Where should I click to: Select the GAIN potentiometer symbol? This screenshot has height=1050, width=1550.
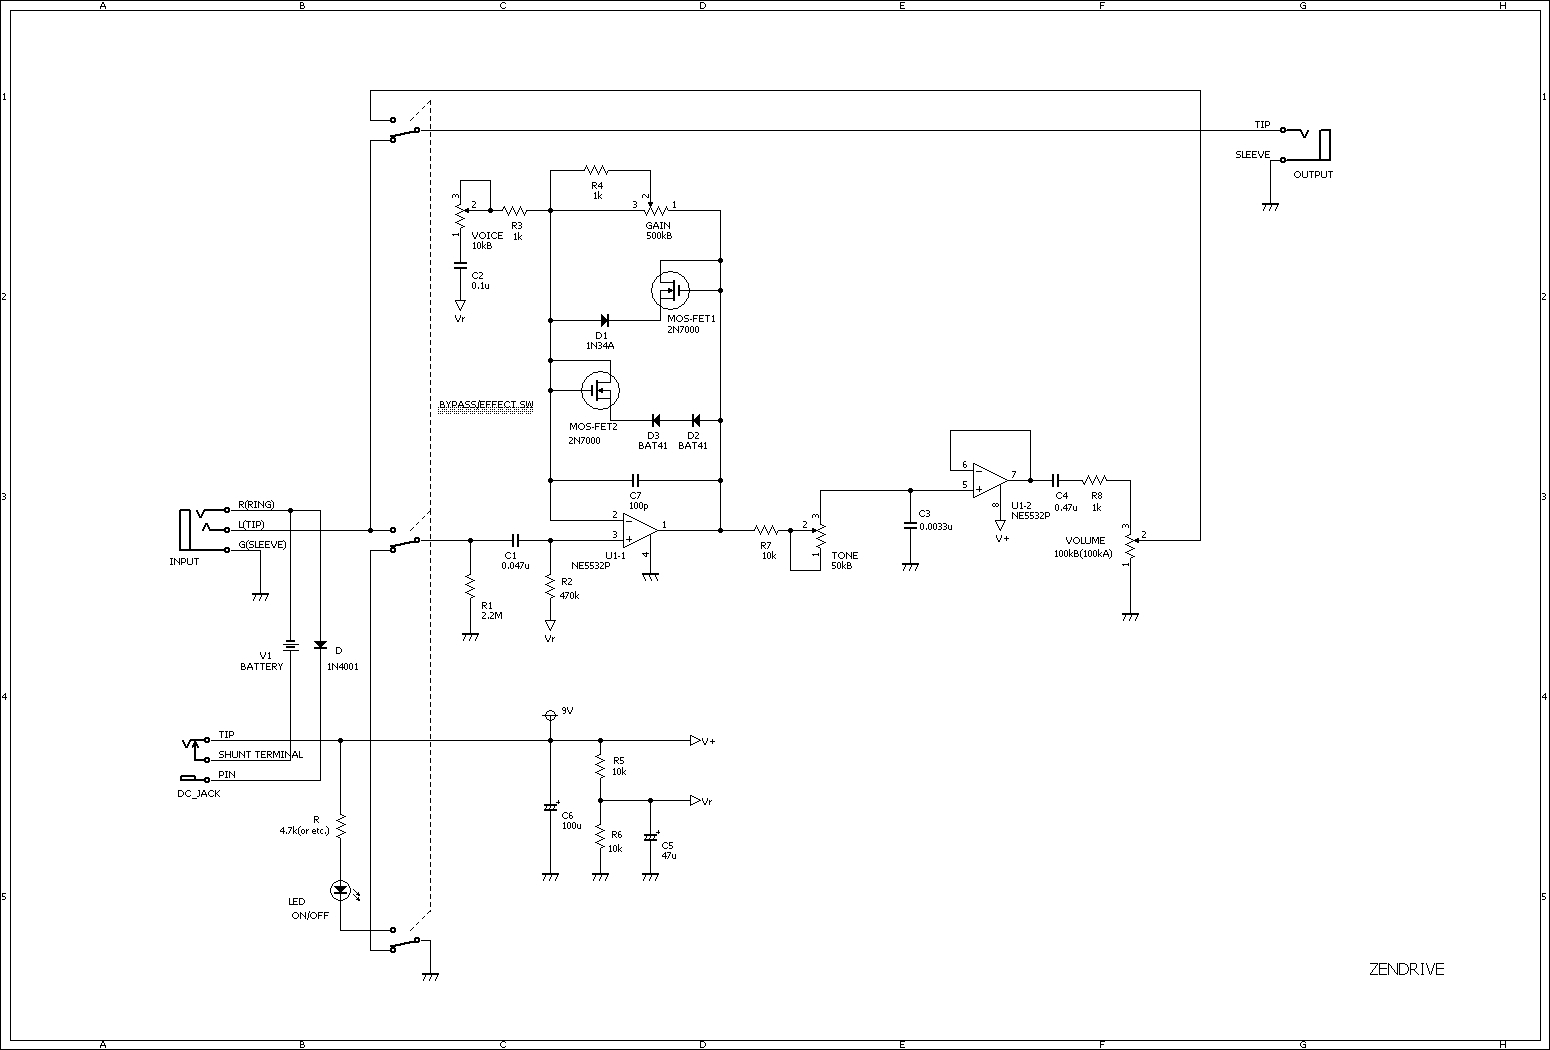[656, 208]
